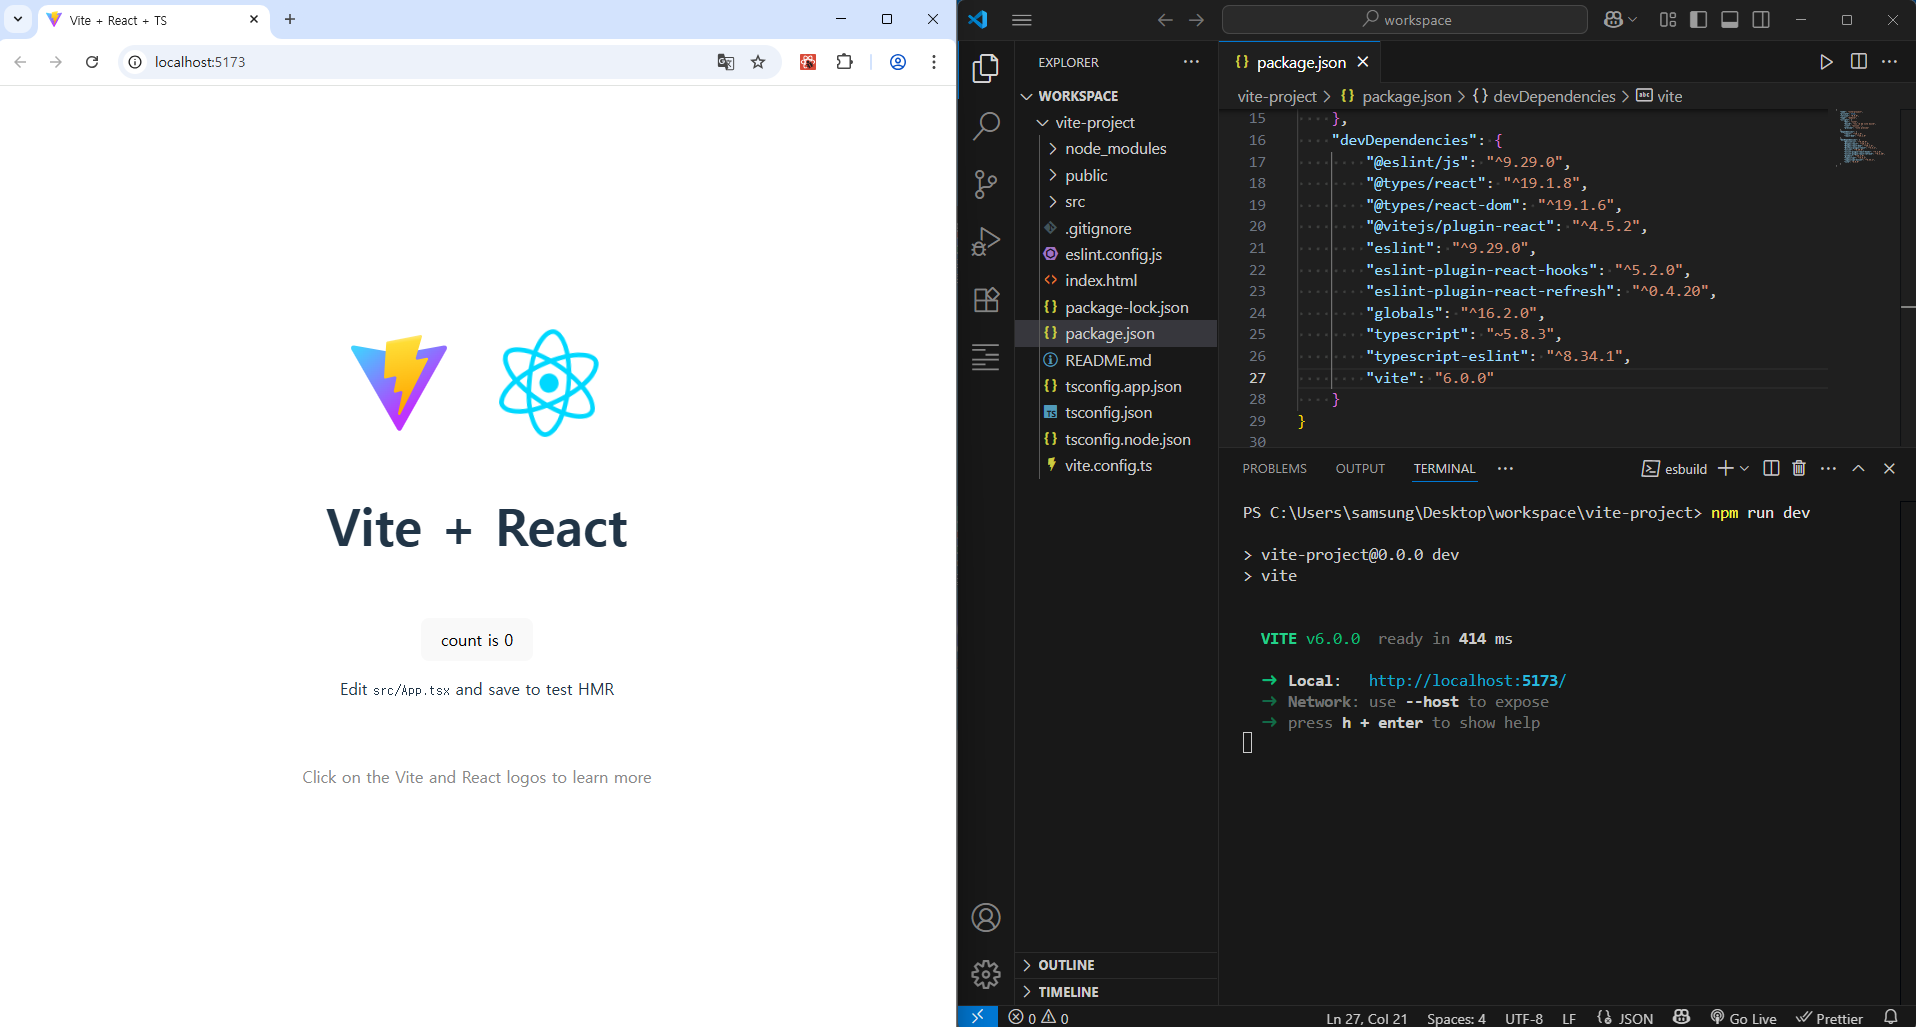
Task: Open Explorer Views and More Actions menu
Action: tap(1191, 62)
